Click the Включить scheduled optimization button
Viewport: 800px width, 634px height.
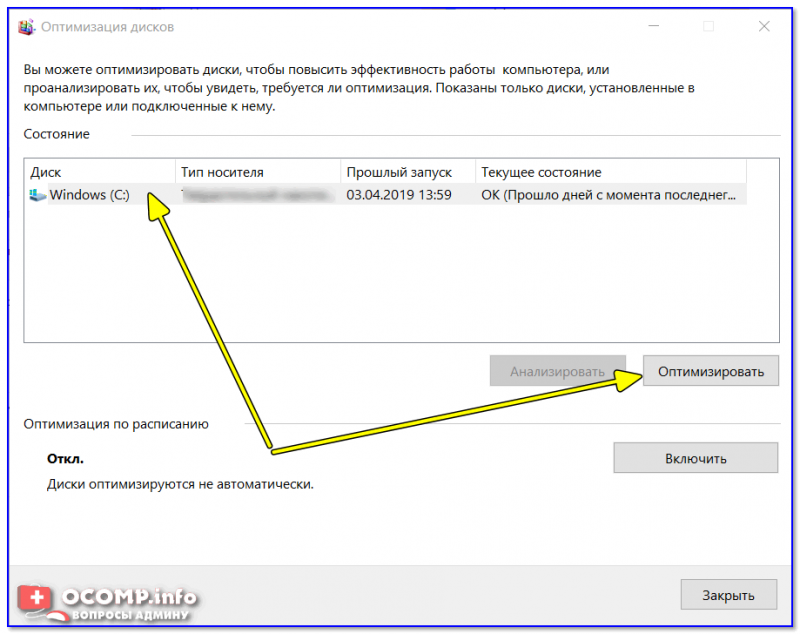pyautogui.click(x=695, y=458)
